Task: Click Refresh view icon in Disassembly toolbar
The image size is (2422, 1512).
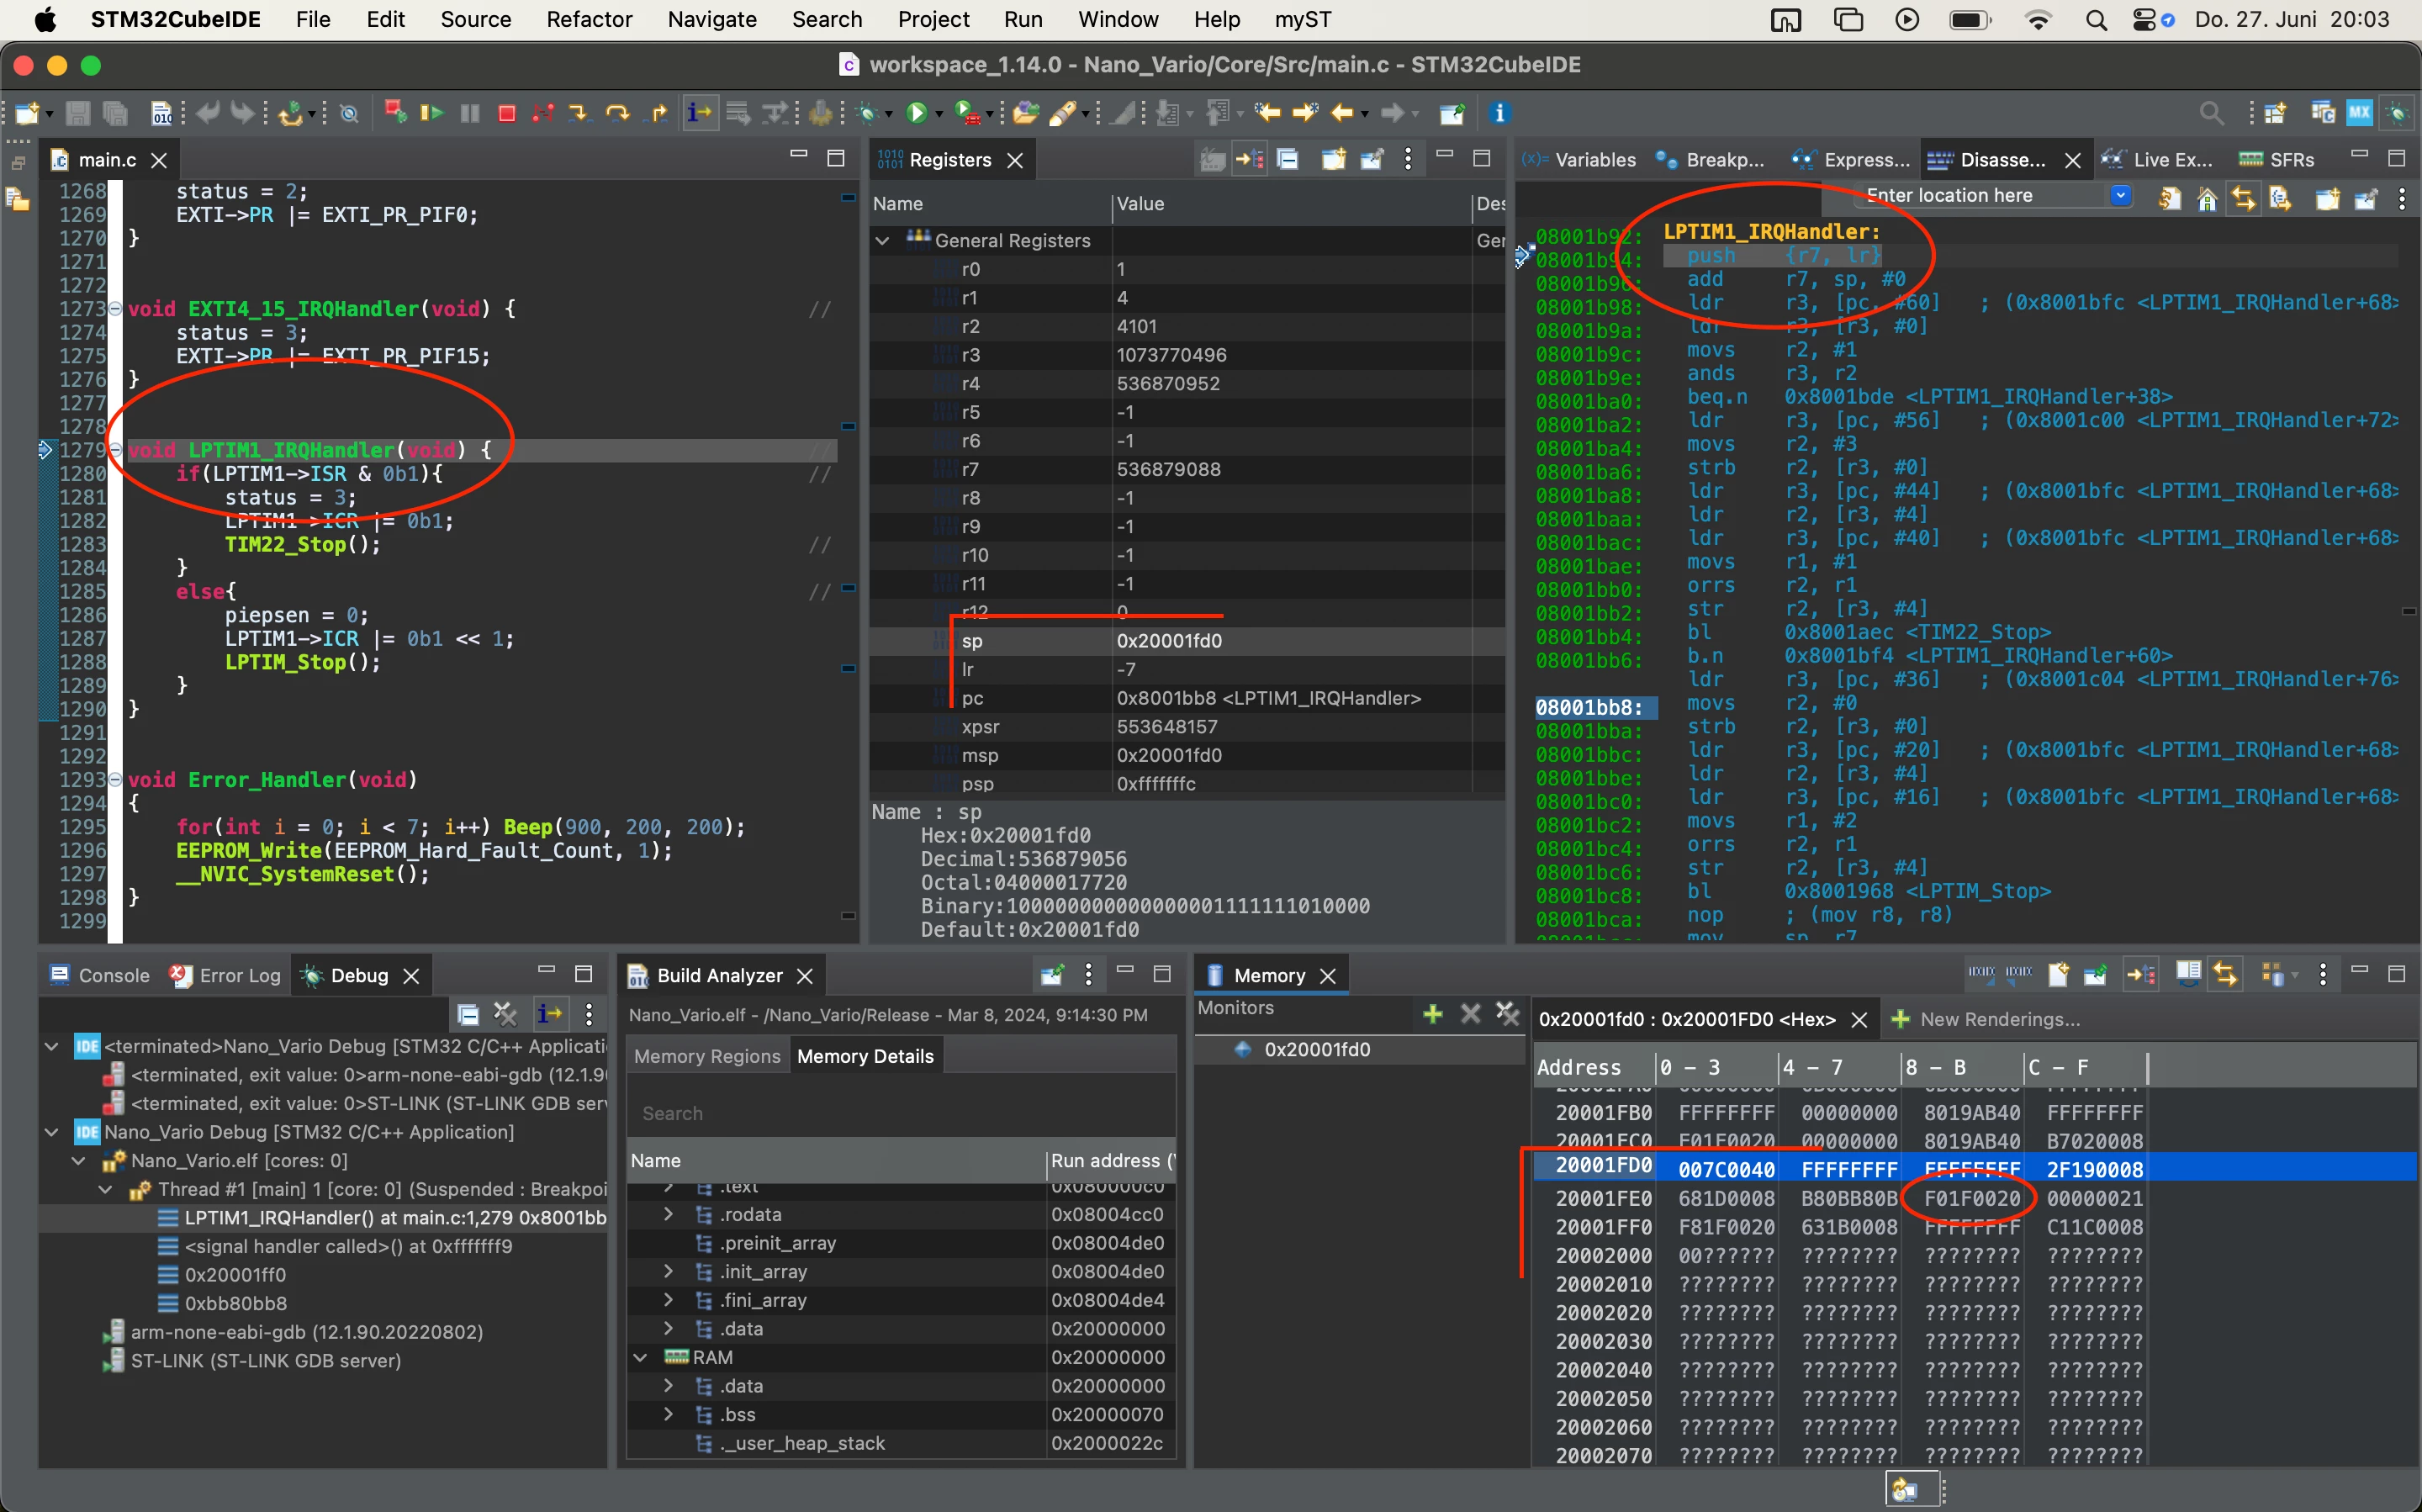Action: point(2169,198)
